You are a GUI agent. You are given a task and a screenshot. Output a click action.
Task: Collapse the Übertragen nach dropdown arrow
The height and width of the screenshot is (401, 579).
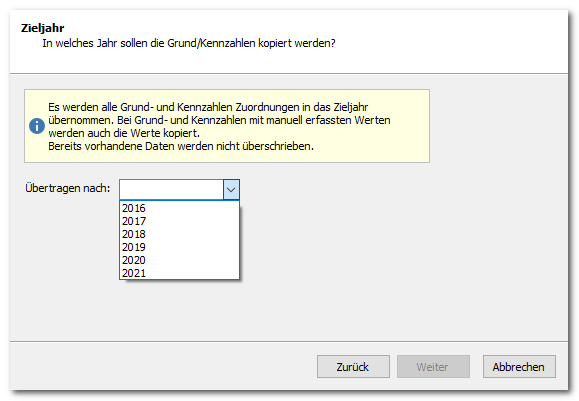pos(231,190)
